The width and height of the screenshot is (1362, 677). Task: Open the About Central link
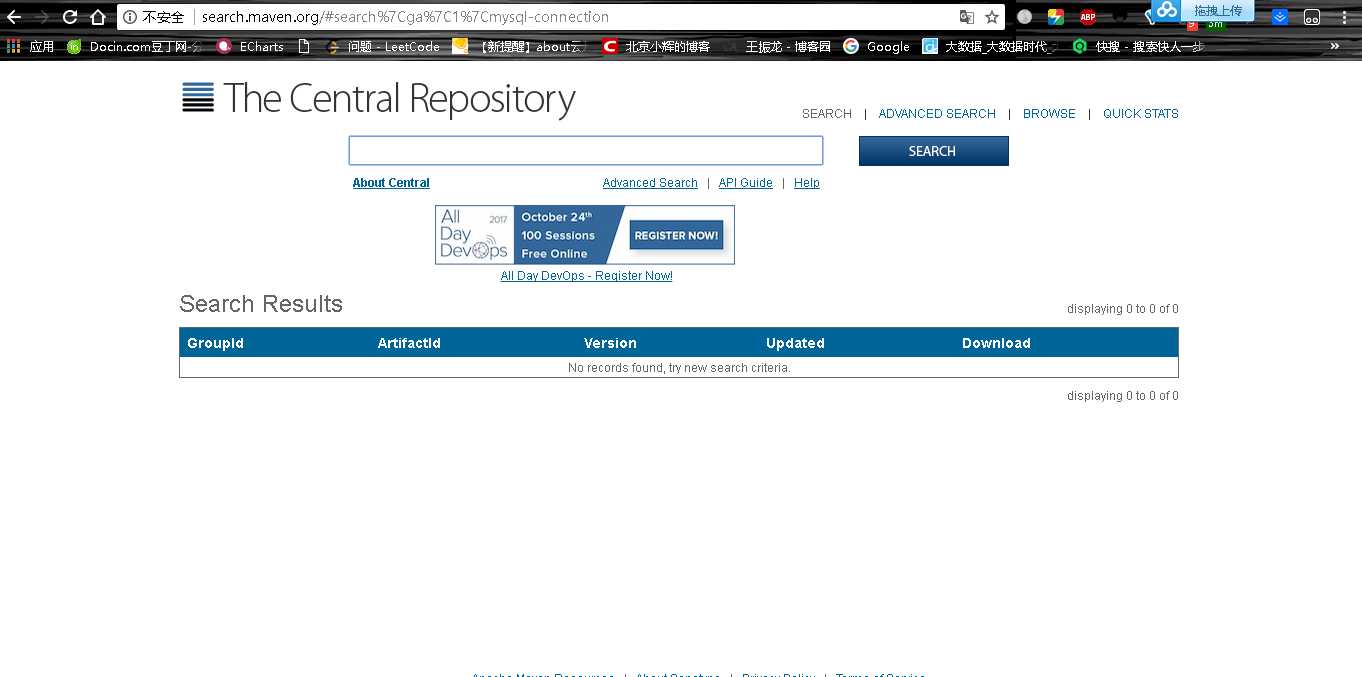391,183
